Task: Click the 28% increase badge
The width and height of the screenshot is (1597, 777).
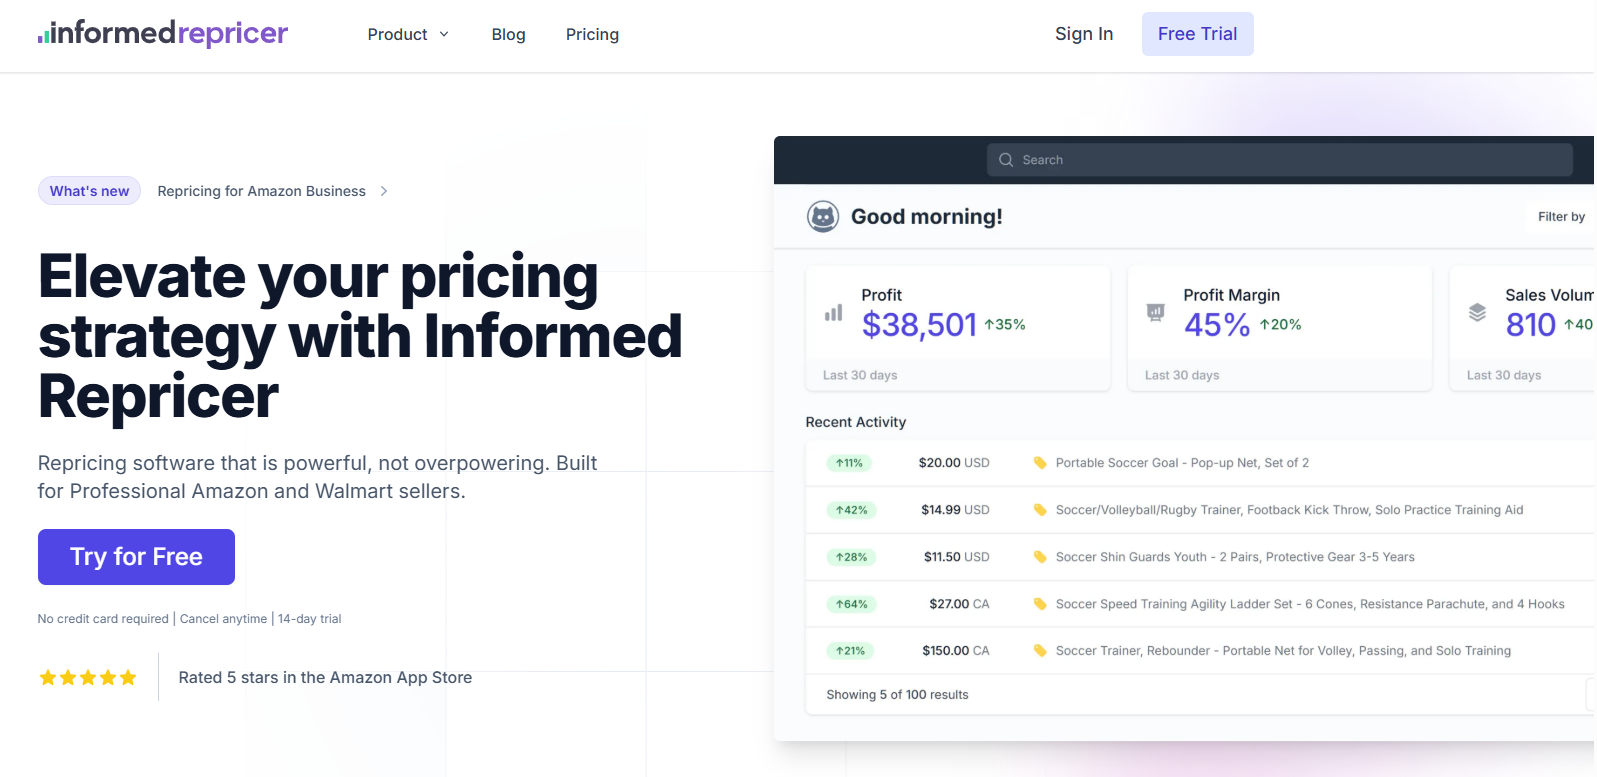Action: coord(851,557)
